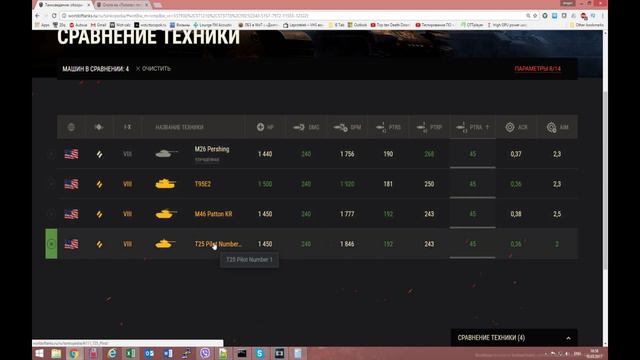Open a new Chrome tab
This screenshot has height=360, width=640.
pos(158,5)
